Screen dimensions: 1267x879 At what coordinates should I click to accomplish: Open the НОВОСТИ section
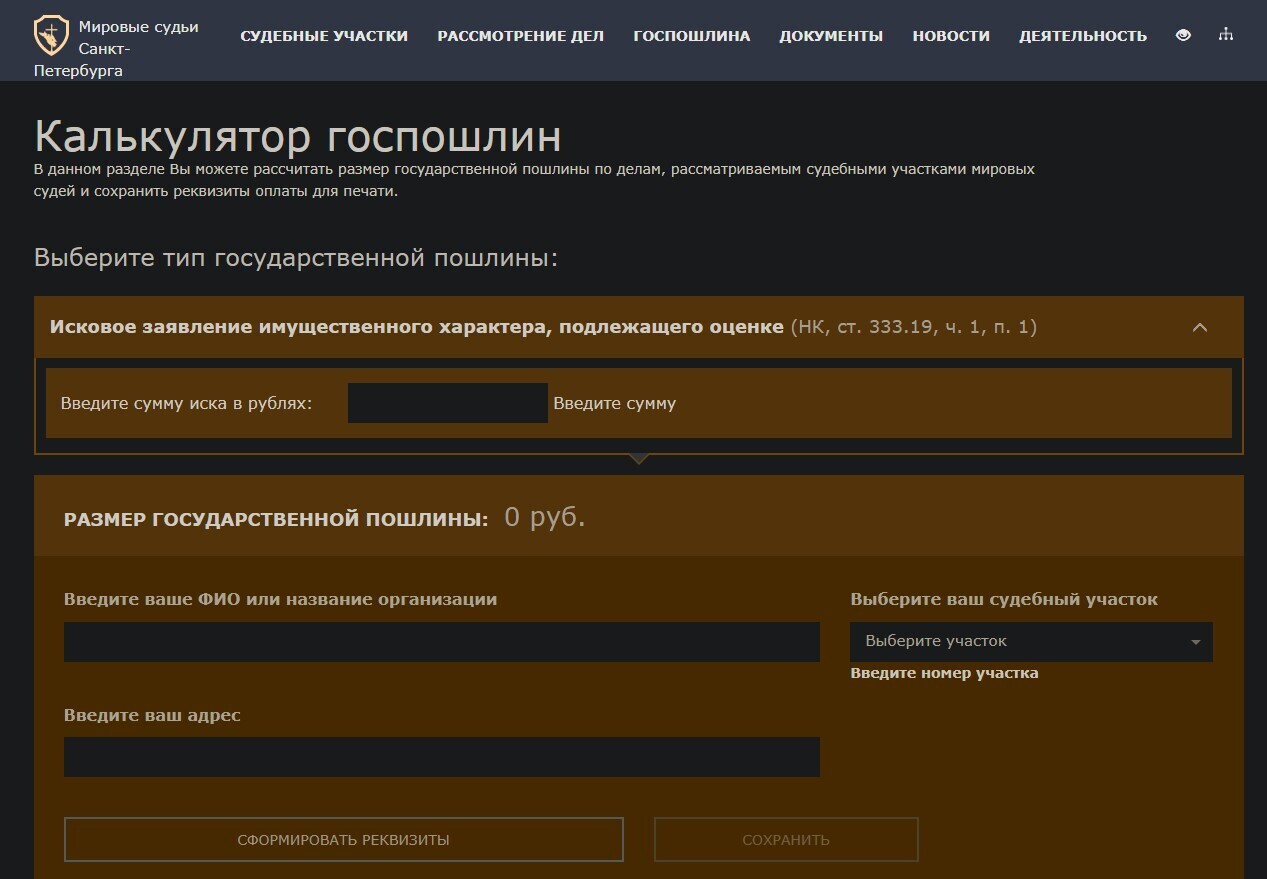(950, 36)
